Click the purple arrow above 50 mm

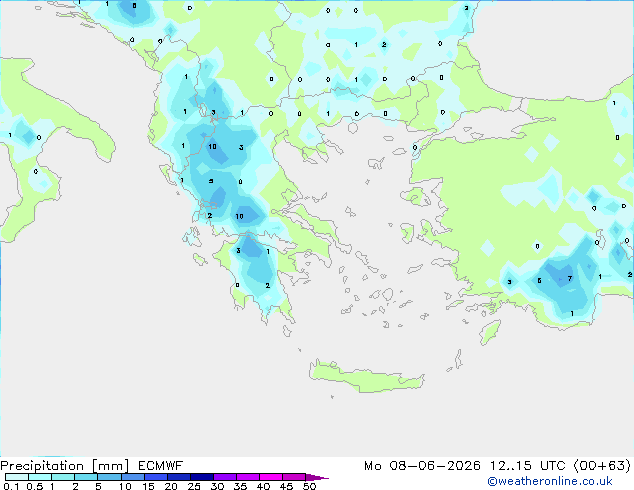[317, 477]
